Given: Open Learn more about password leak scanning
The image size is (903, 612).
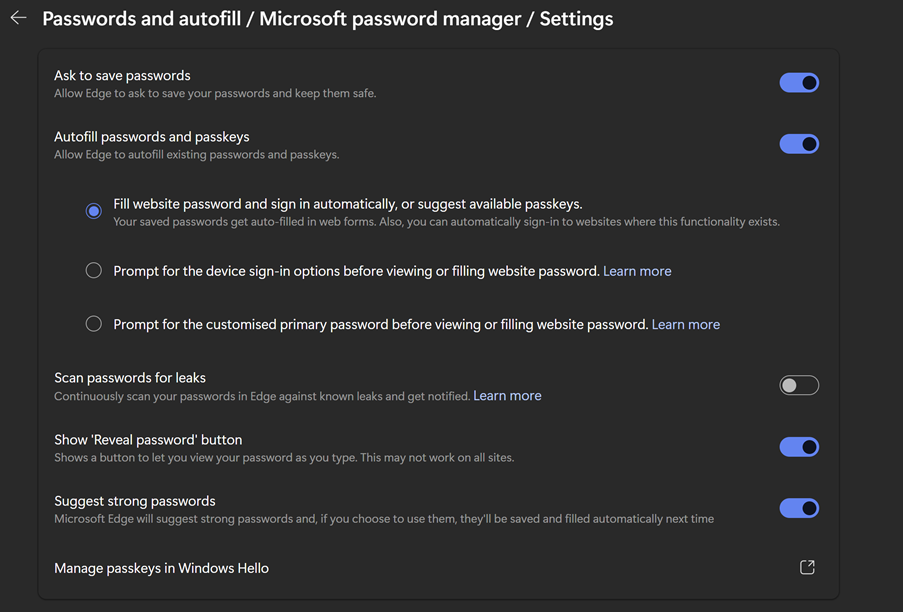Looking at the screenshot, I should coord(507,395).
